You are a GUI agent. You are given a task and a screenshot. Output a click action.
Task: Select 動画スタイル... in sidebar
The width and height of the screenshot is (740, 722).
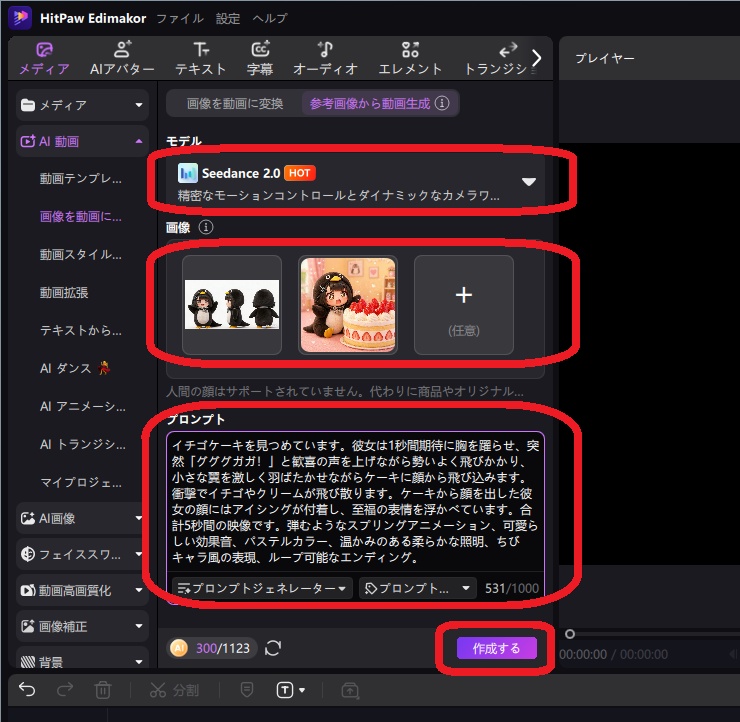point(81,255)
